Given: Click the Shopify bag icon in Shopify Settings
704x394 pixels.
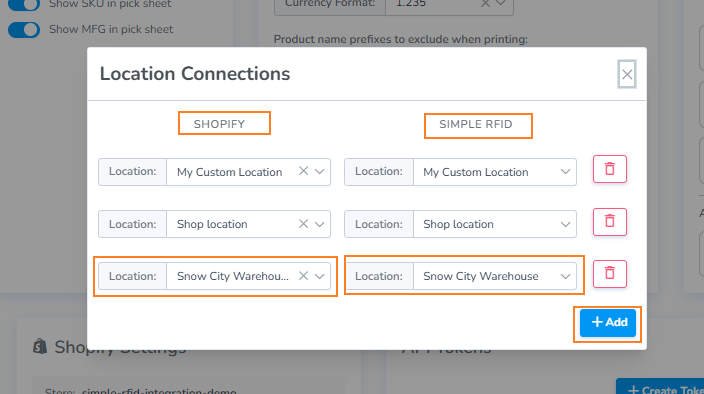Looking at the screenshot, I should (40, 346).
